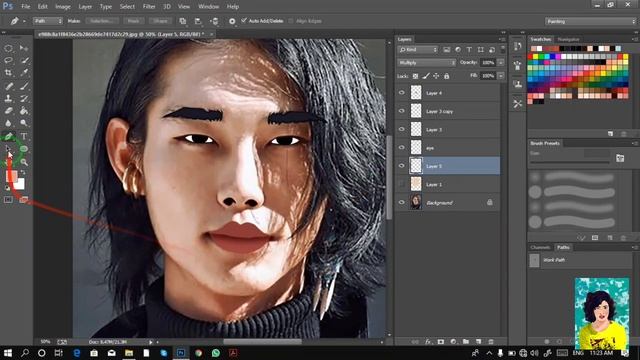The width and height of the screenshot is (640, 360).
Task: Select the Type tool
Action: click(24, 136)
